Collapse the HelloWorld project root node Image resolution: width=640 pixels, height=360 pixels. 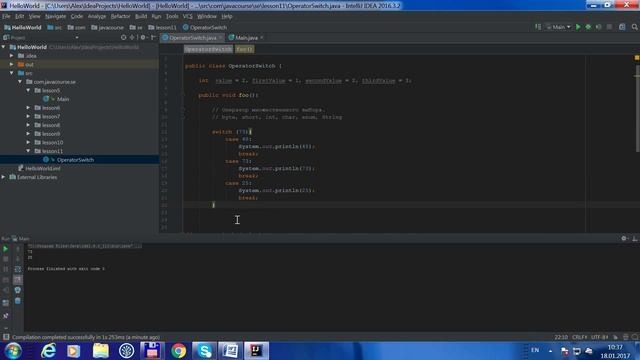pyautogui.click(x=4, y=47)
